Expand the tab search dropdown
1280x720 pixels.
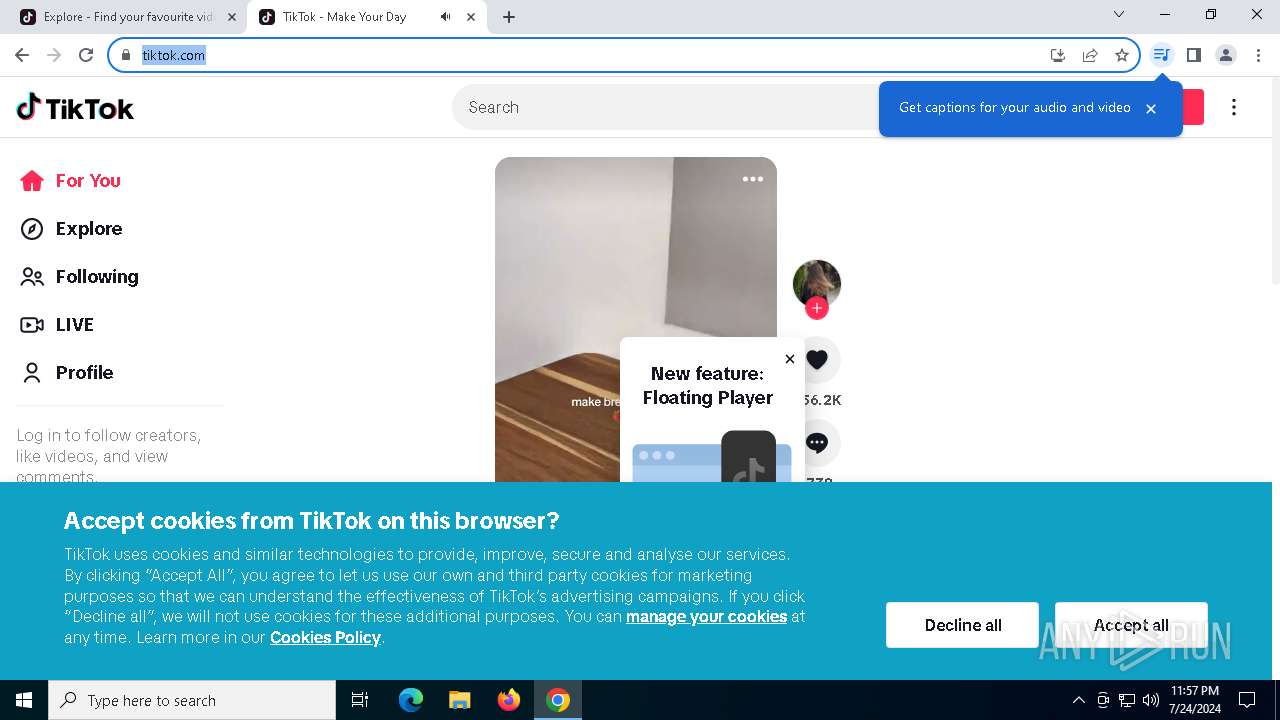[x=1119, y=14]
